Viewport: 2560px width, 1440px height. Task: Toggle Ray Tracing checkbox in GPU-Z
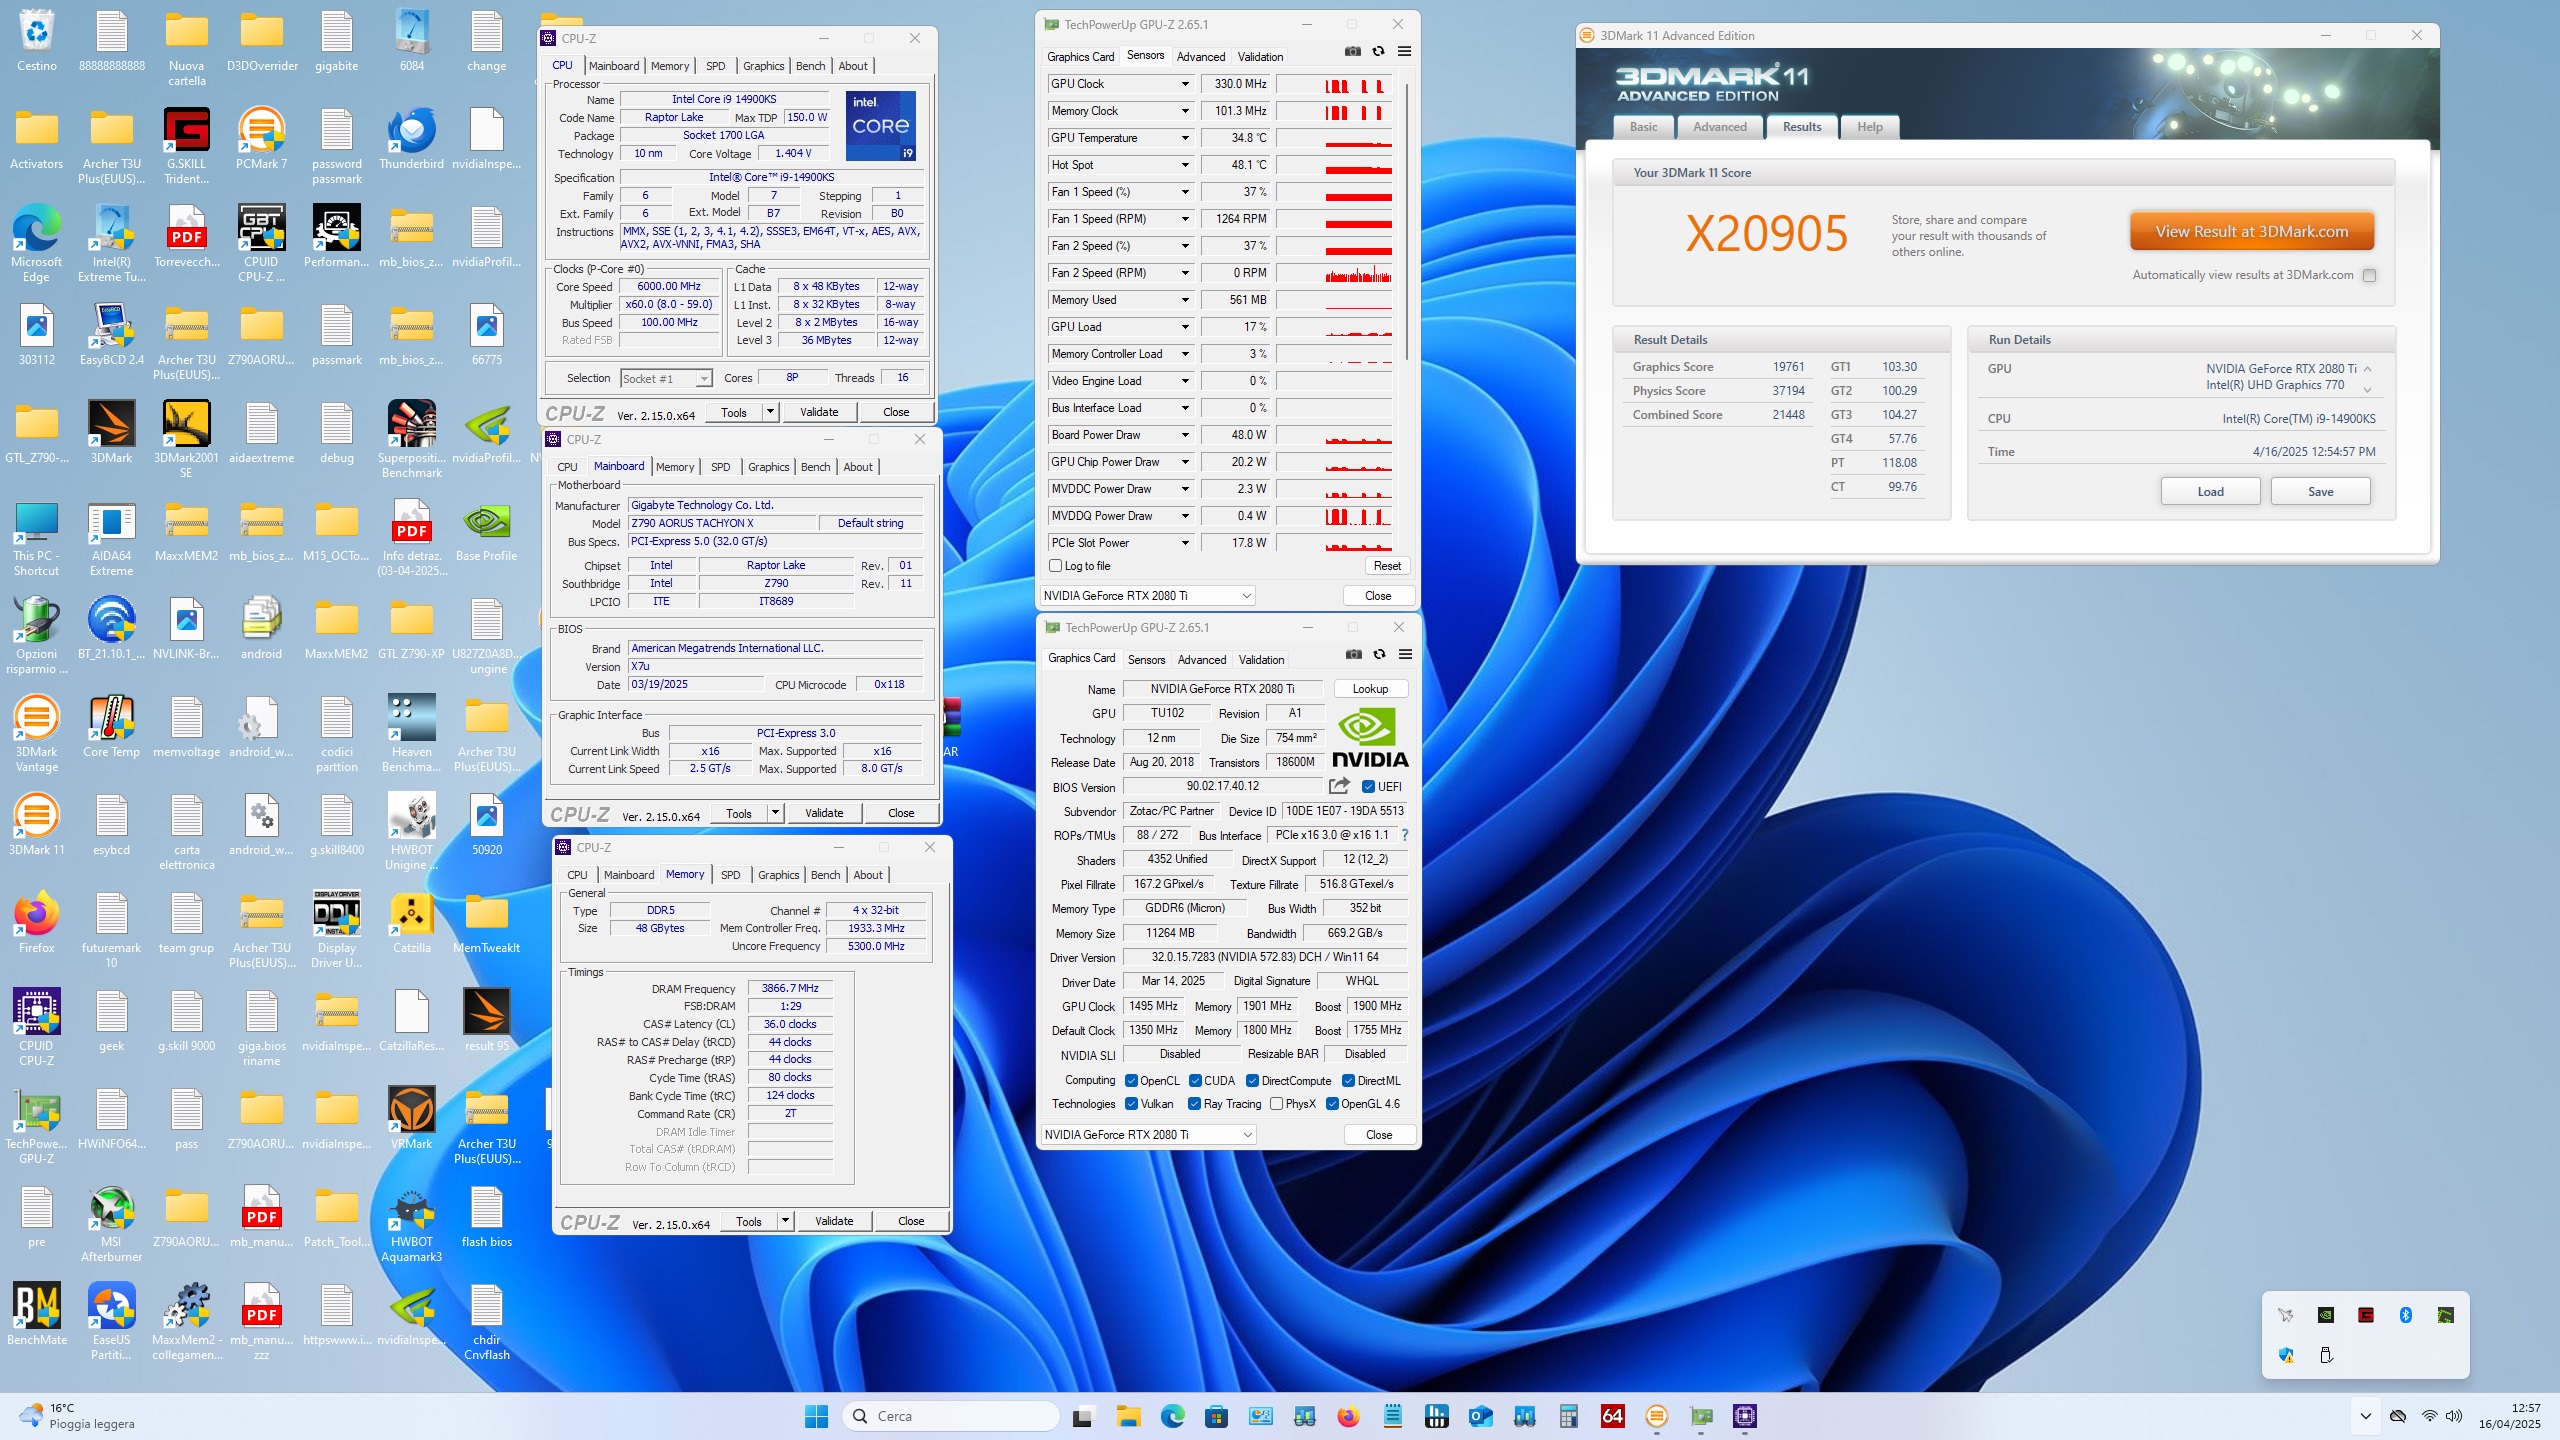[x=1194, y=1104]
